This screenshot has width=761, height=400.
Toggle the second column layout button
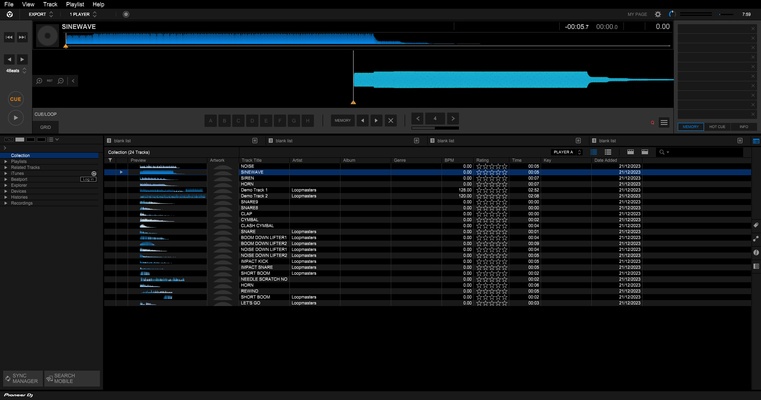pos(645,152)
